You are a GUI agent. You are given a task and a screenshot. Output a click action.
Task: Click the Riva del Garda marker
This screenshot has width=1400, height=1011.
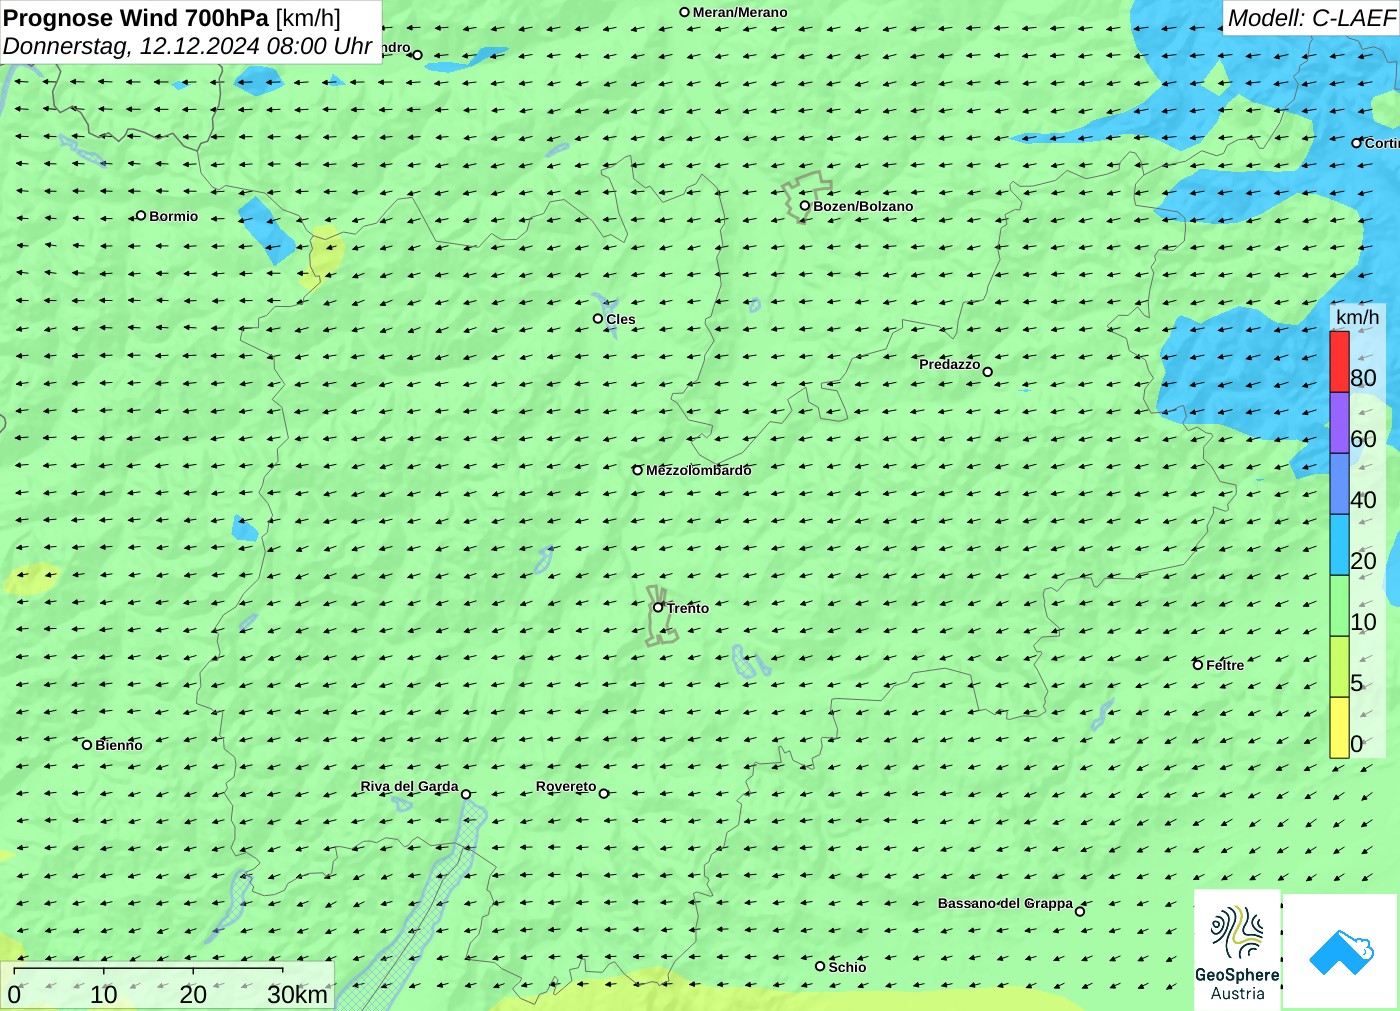point(466,795)
